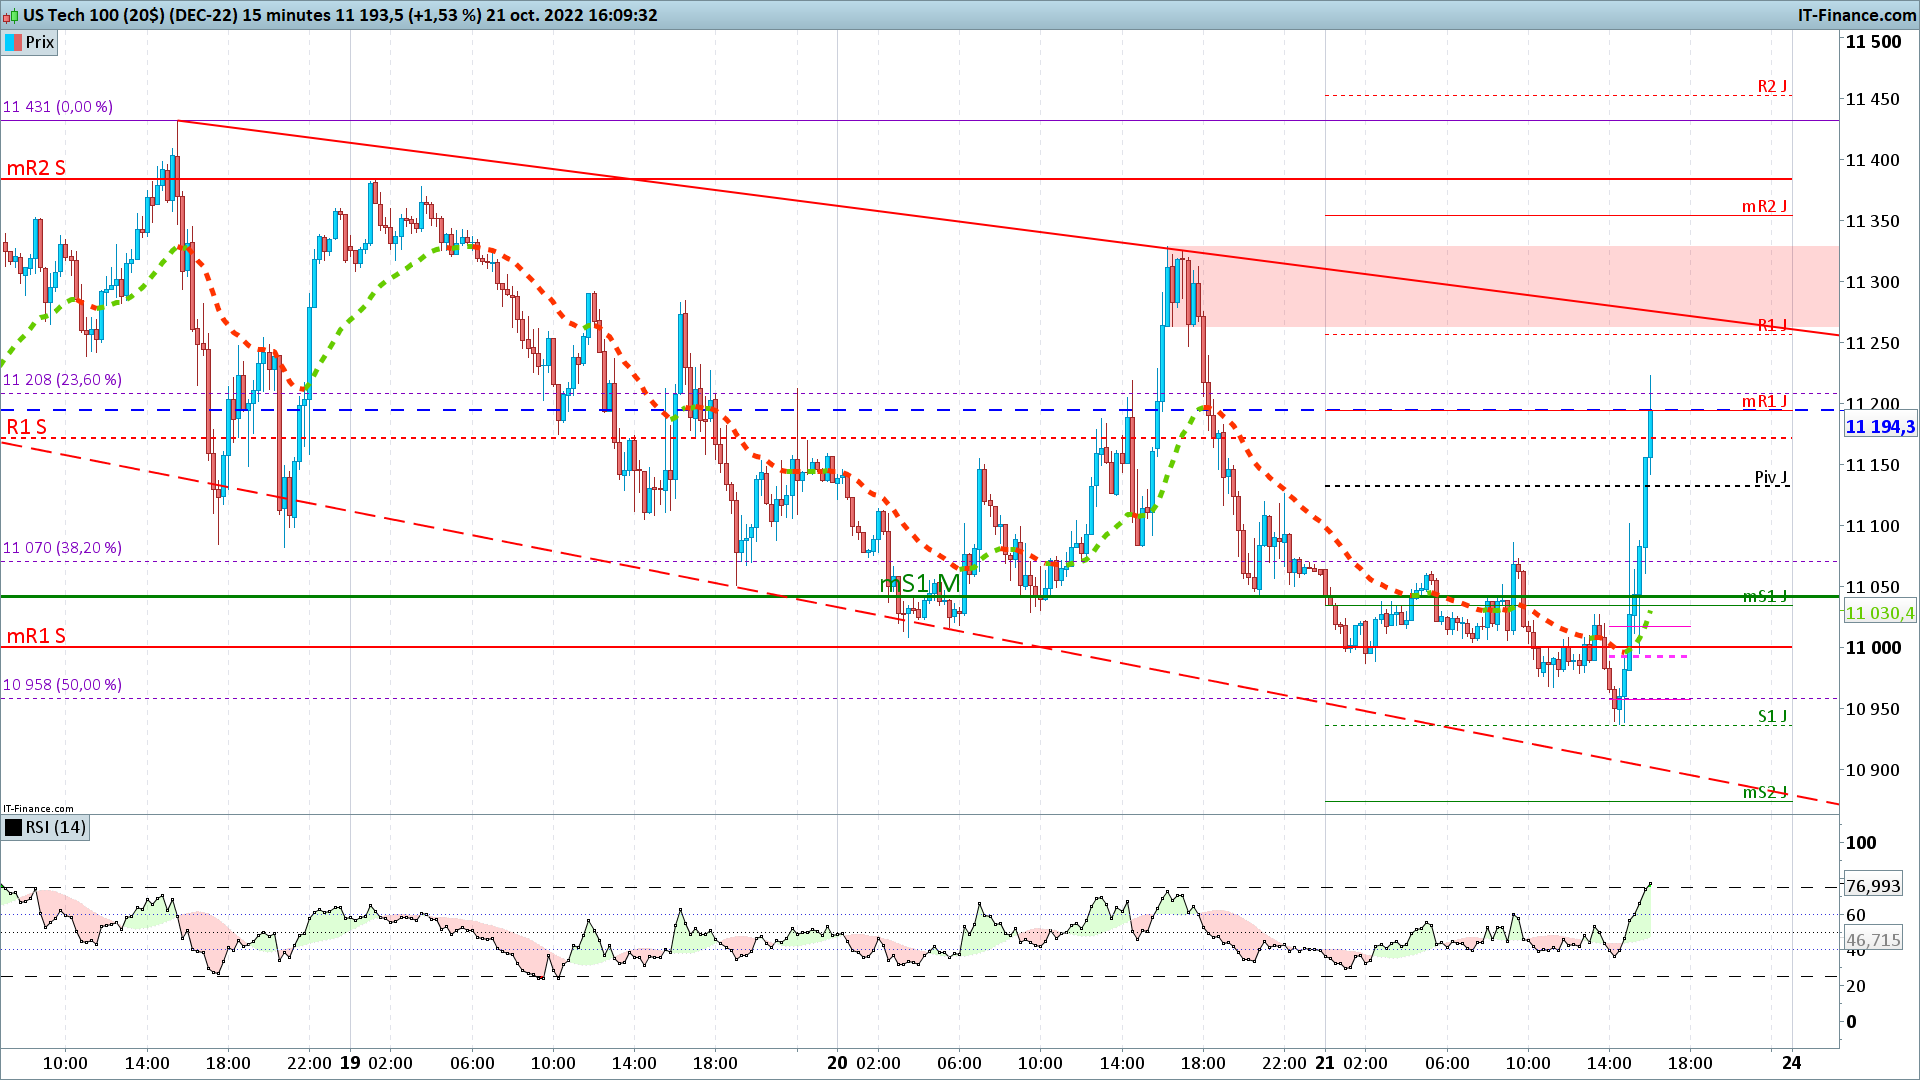Viewport: 1920px width, 1080px height.
Task: Open the IT-Finance.com link at top right
Action: (1857, 15)
